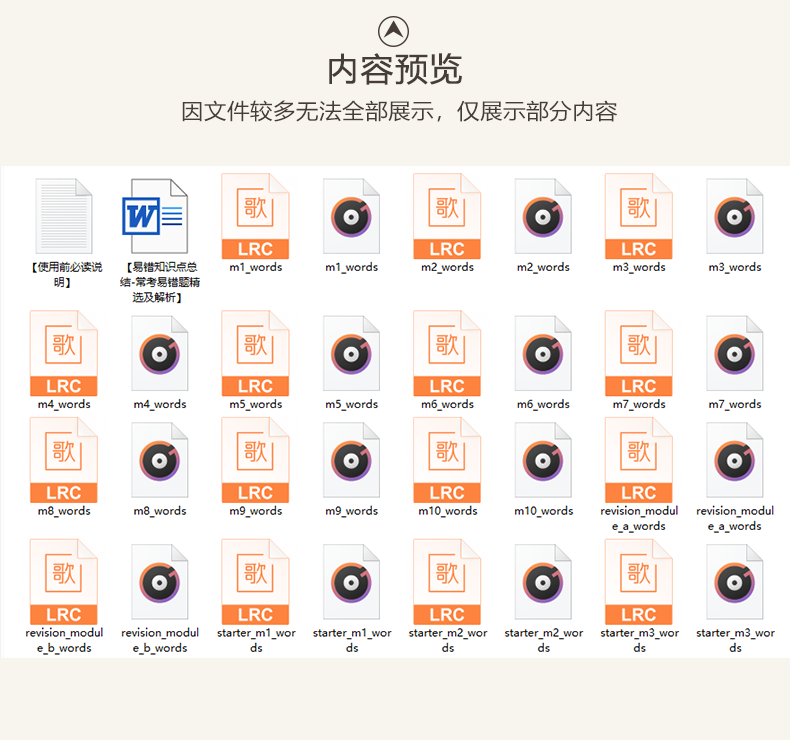Image resolution: width=790 pixels, height=740 pixels.
Task: Click starter_m2_words name under the LRC icon
Action: [447, 640]
